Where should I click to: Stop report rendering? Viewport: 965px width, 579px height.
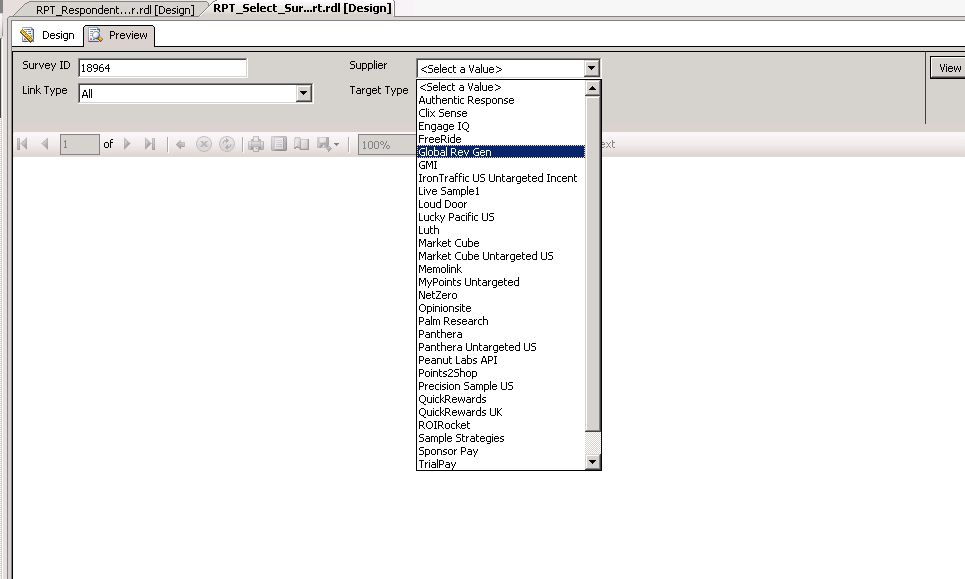(204, 144)
